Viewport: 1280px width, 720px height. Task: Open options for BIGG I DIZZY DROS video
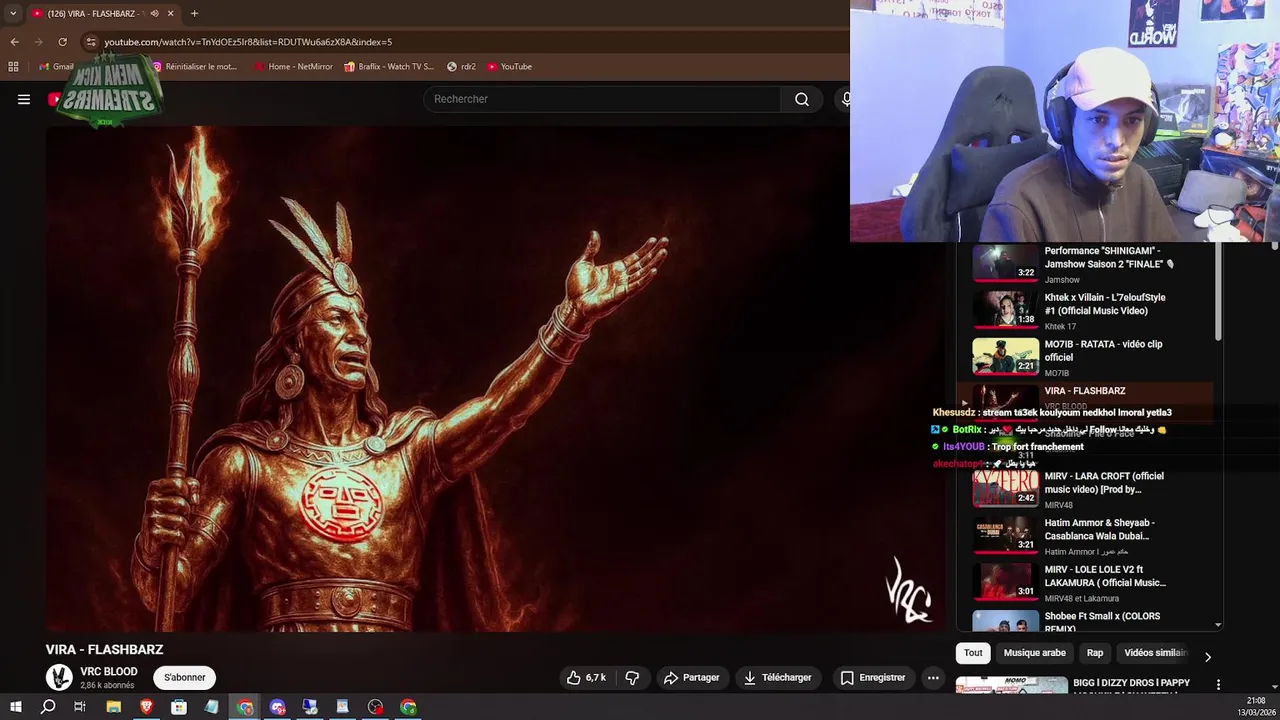tap(1218, 685)
